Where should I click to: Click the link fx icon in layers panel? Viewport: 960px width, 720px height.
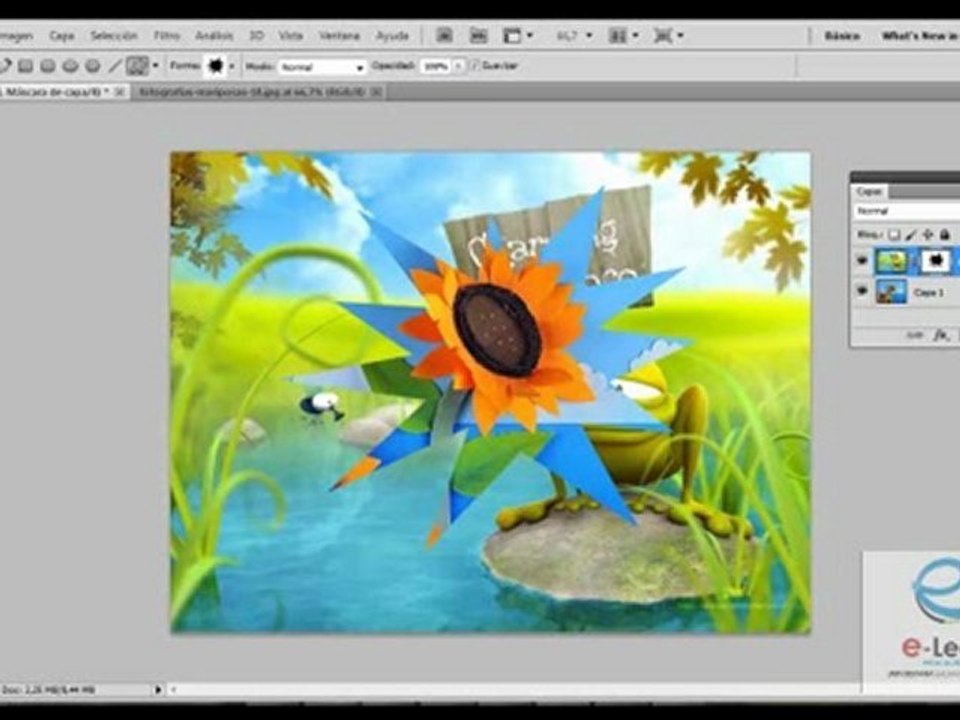915,336
